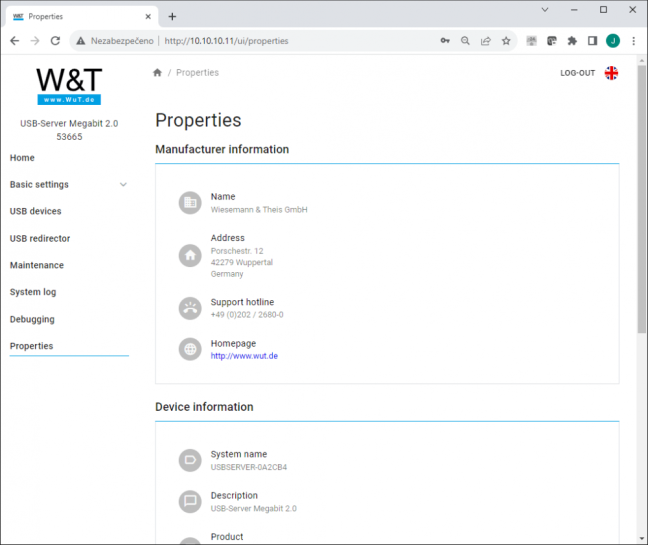Close the Properties browser tab
The width and height of the screenshot is (648, 545).
pos(148,17)
